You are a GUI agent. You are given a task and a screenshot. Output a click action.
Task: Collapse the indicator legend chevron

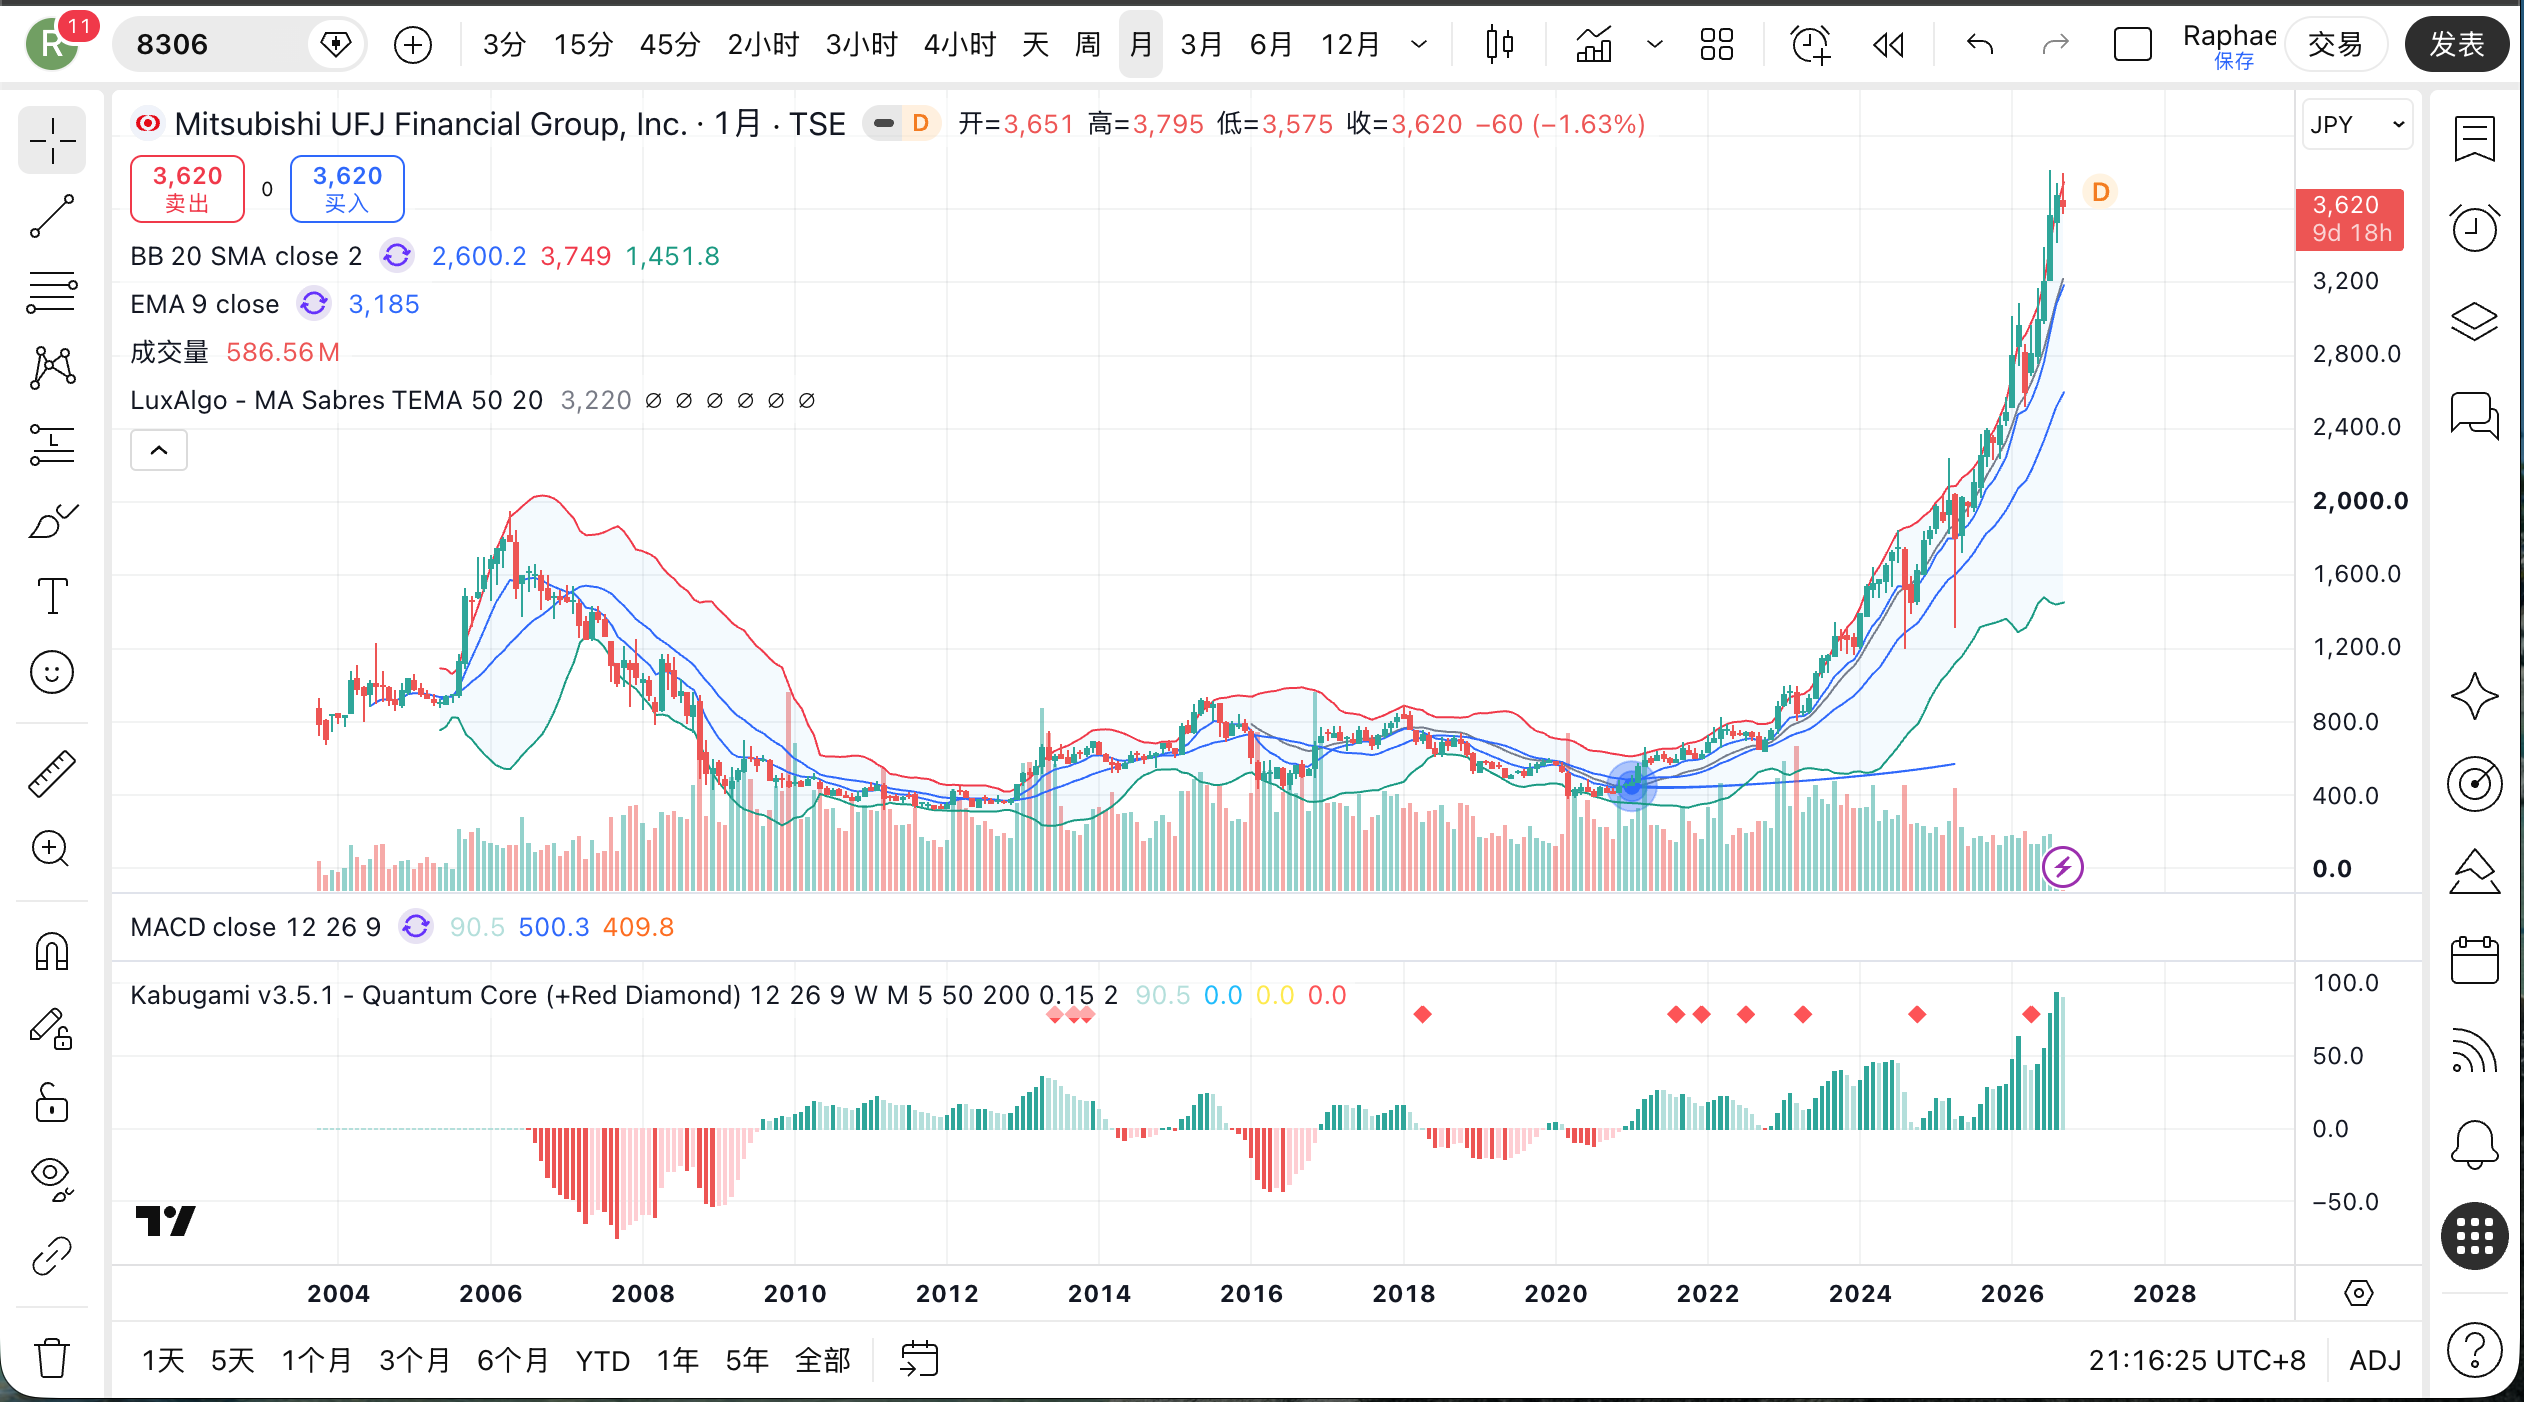click(x=159, y=450)
